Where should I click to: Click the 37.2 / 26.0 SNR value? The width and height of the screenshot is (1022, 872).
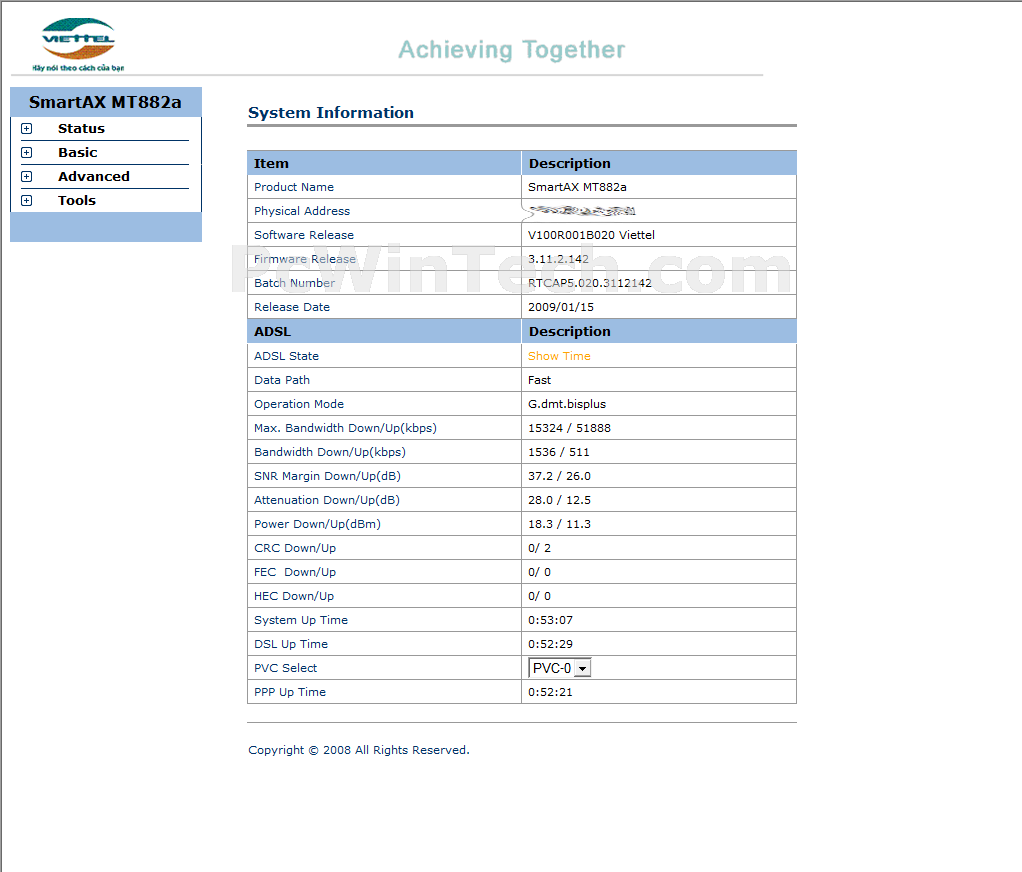click(559, 476)
